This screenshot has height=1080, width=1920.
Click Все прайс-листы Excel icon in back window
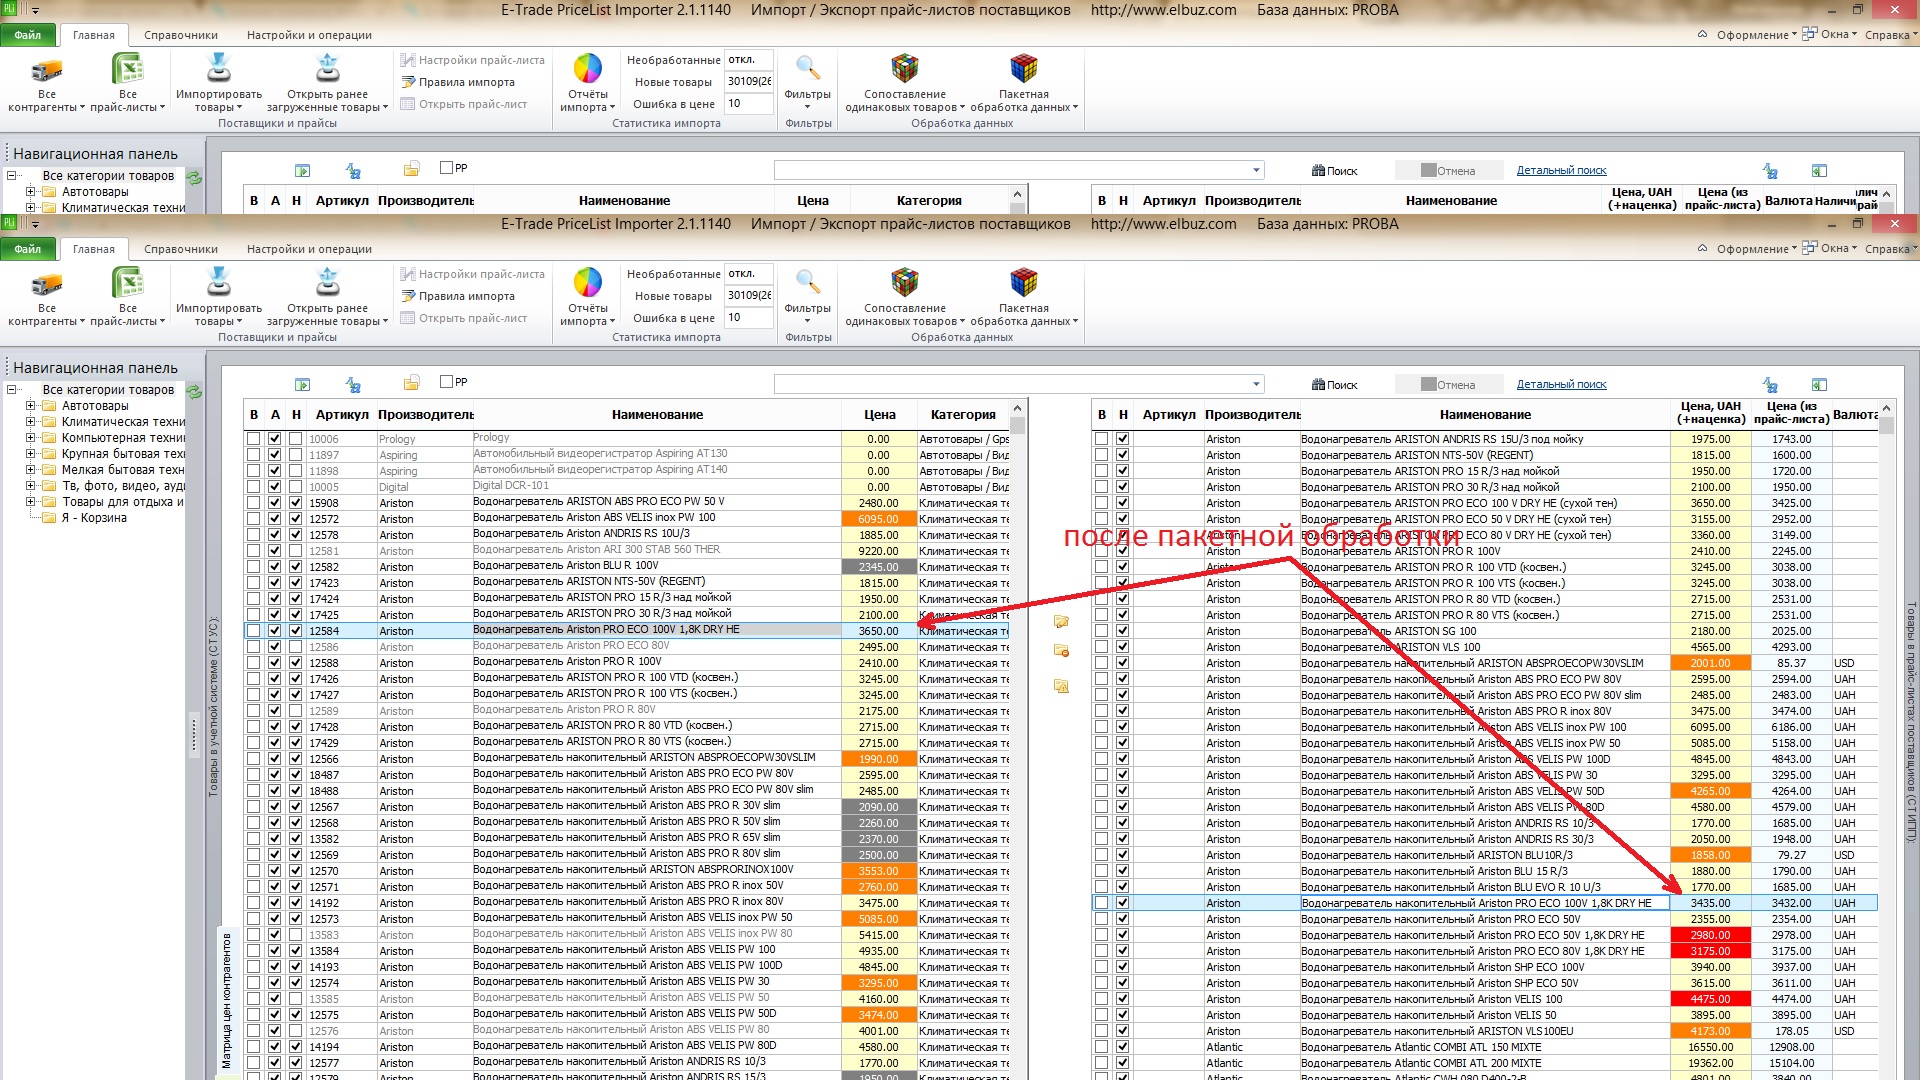(x=127, y=70)
